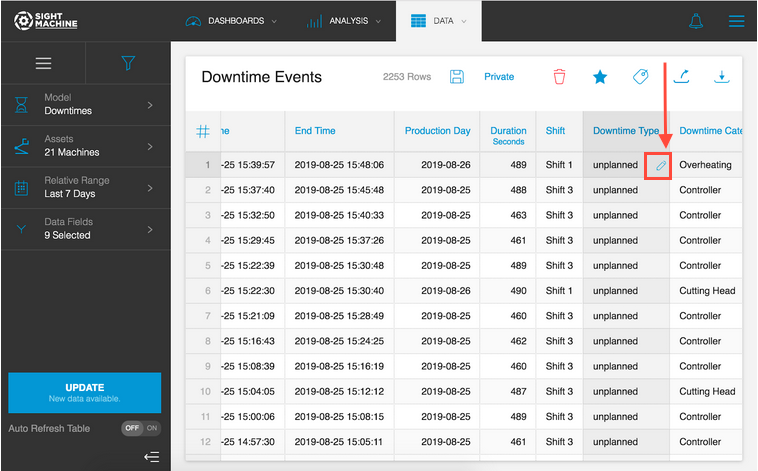The width and height of the screenshot is (758, 471).
Task: Click the hourglass Model icon
Action: click(21, 105)
